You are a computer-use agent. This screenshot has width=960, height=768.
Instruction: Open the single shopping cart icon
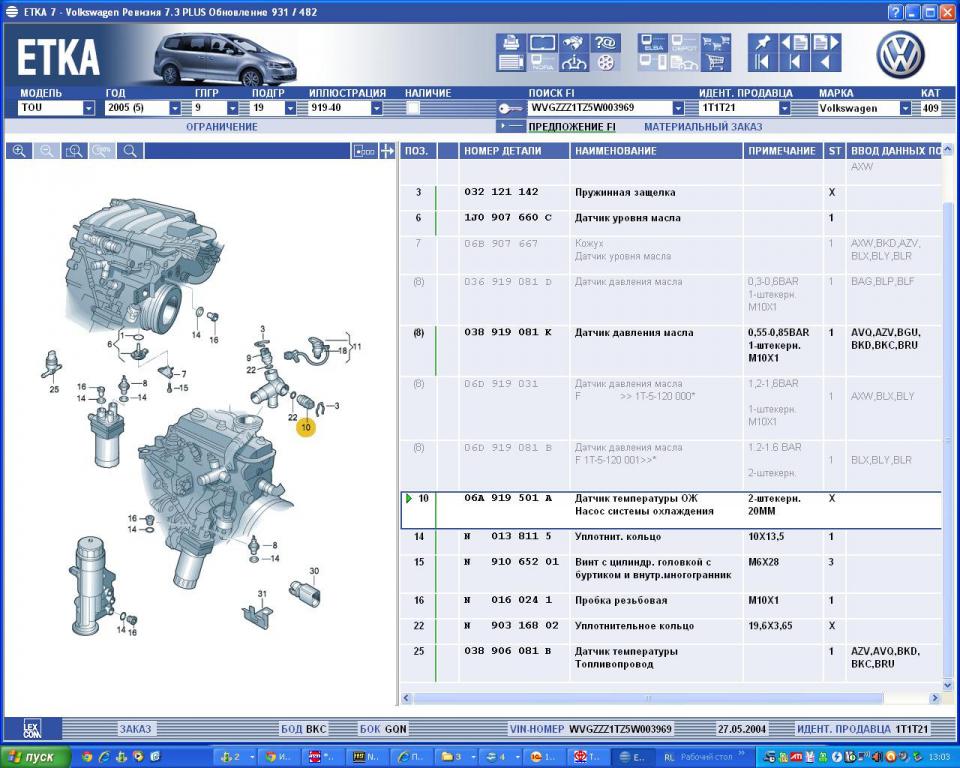[x=715, y=62]
